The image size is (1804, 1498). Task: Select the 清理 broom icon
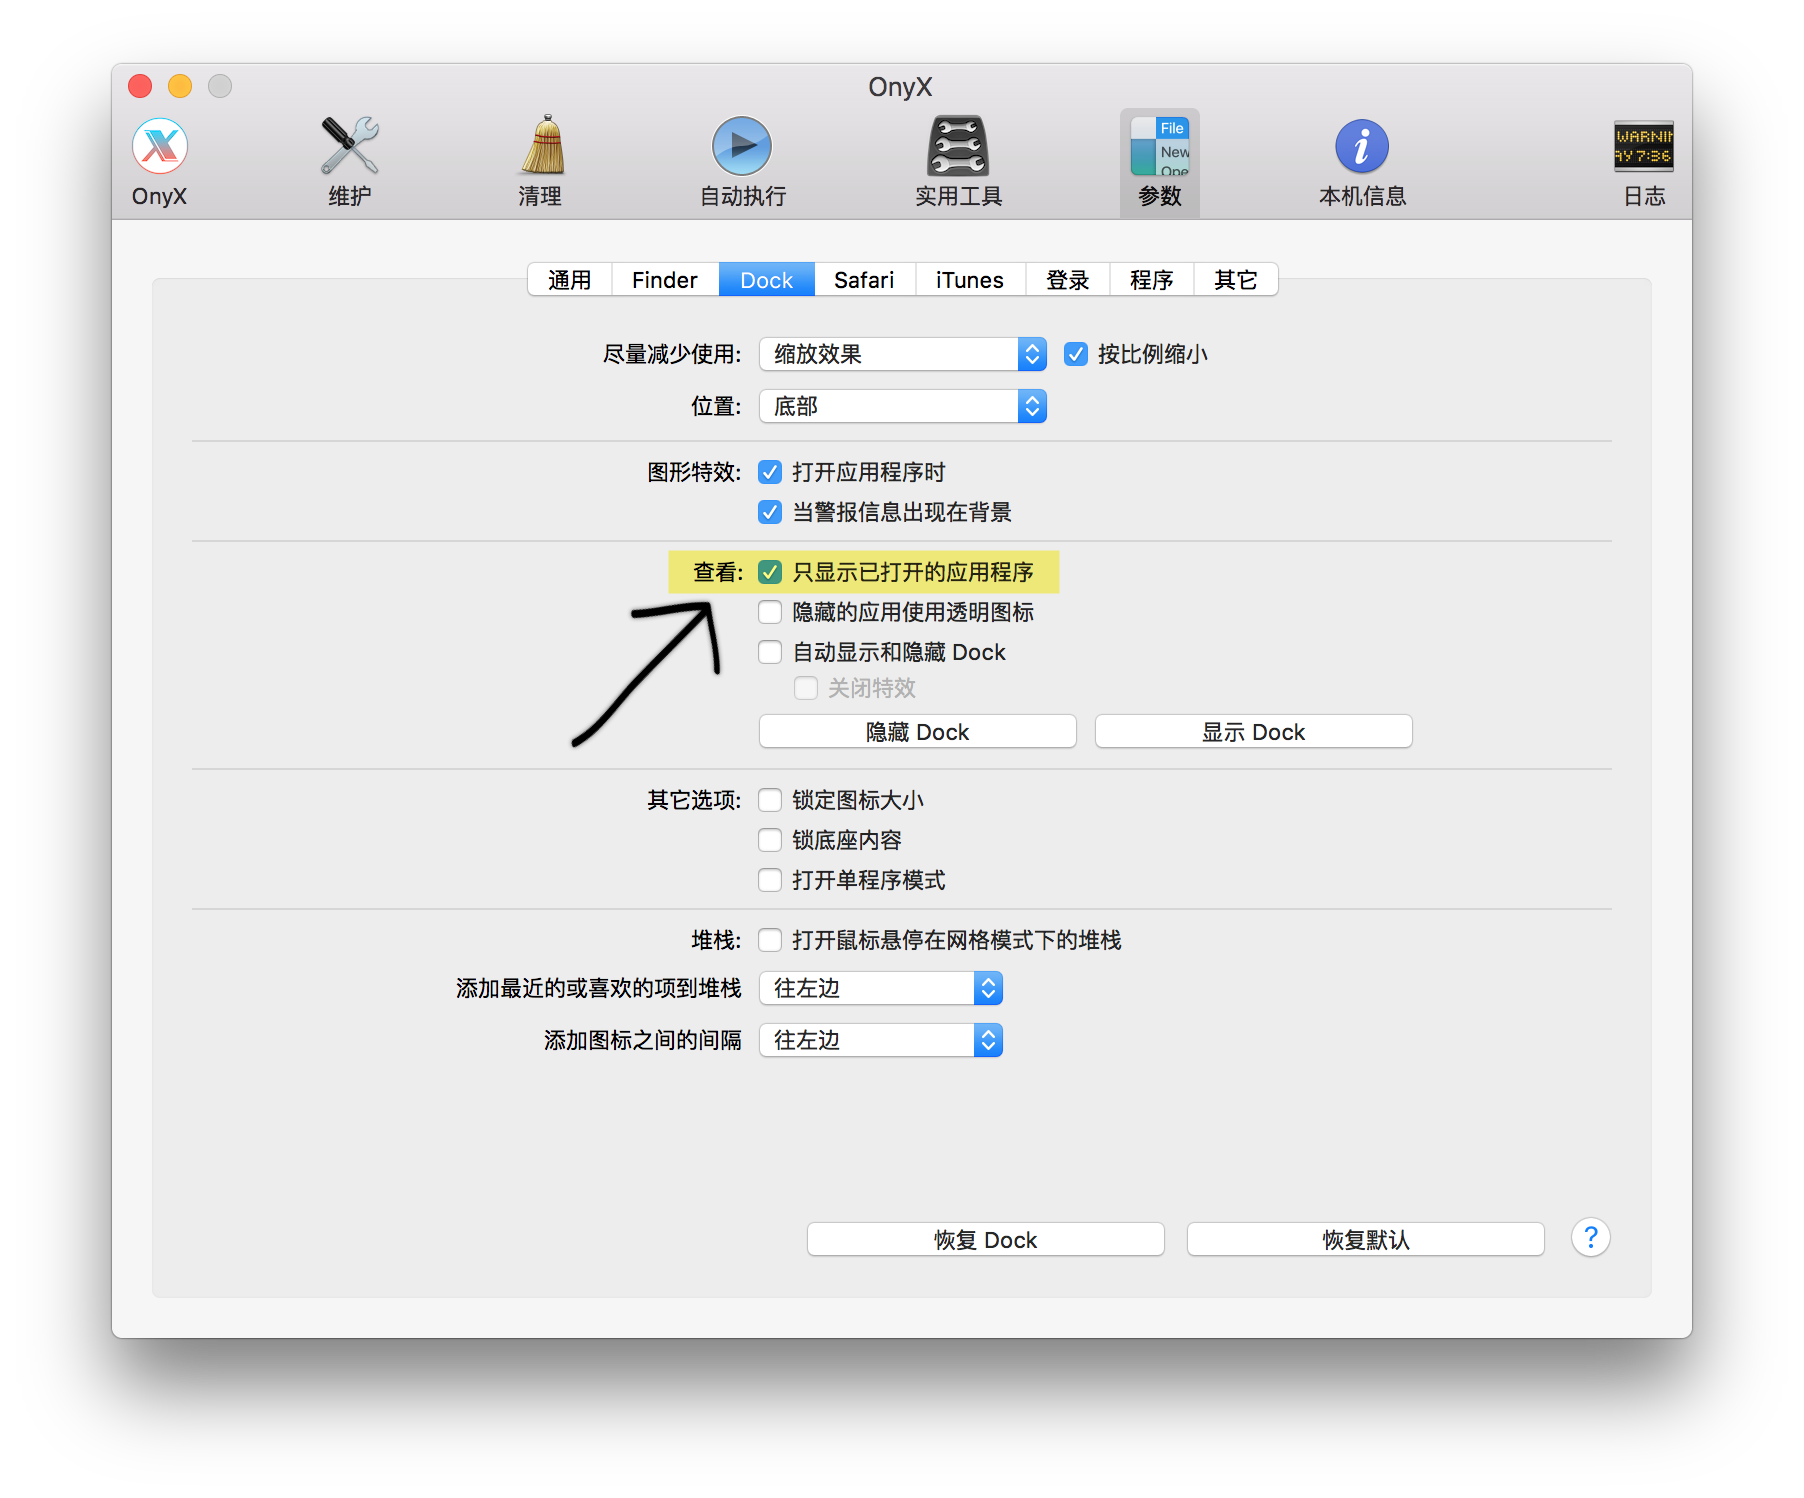tap(541, 162)
